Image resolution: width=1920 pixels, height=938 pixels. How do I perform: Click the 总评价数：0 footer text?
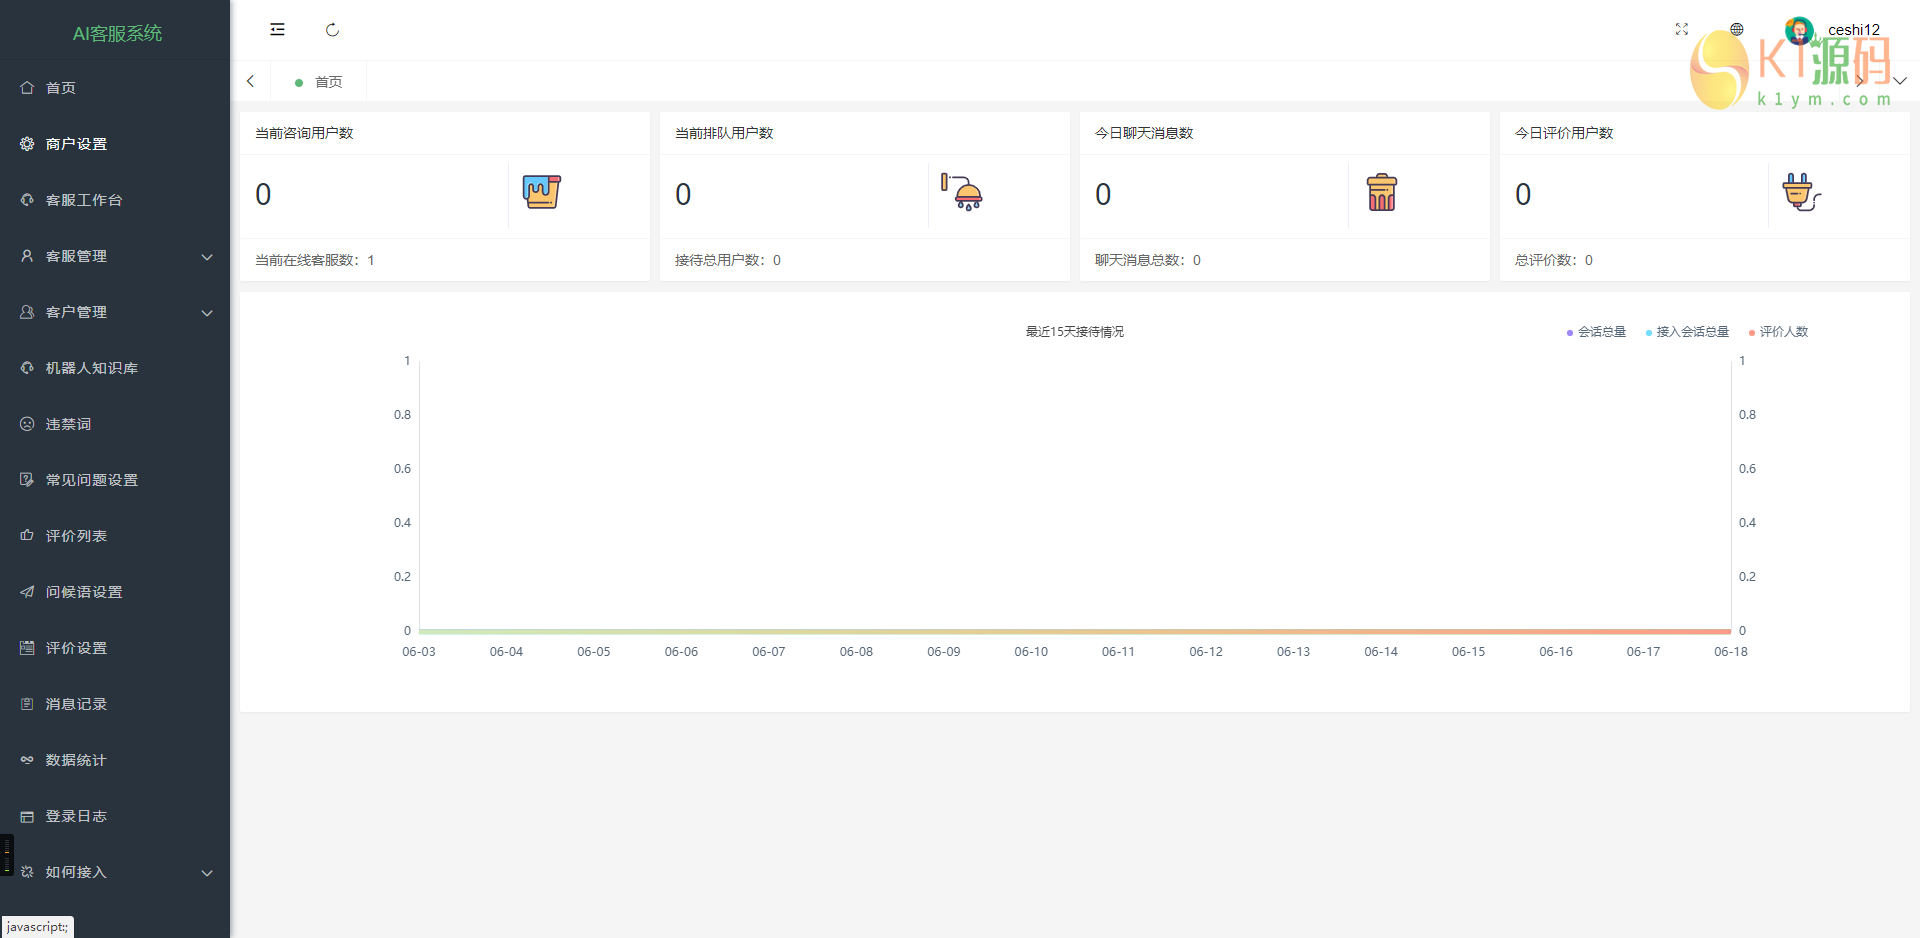pos(1554,260)
